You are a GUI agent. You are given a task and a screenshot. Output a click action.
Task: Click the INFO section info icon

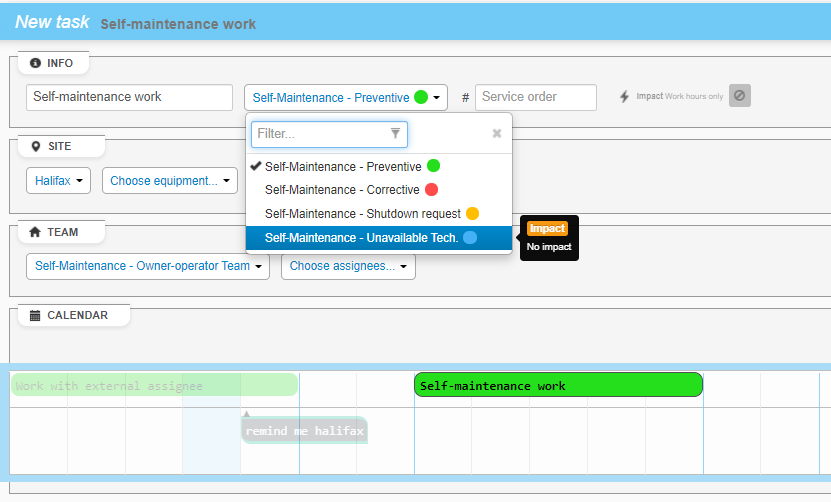click(36, 63)
